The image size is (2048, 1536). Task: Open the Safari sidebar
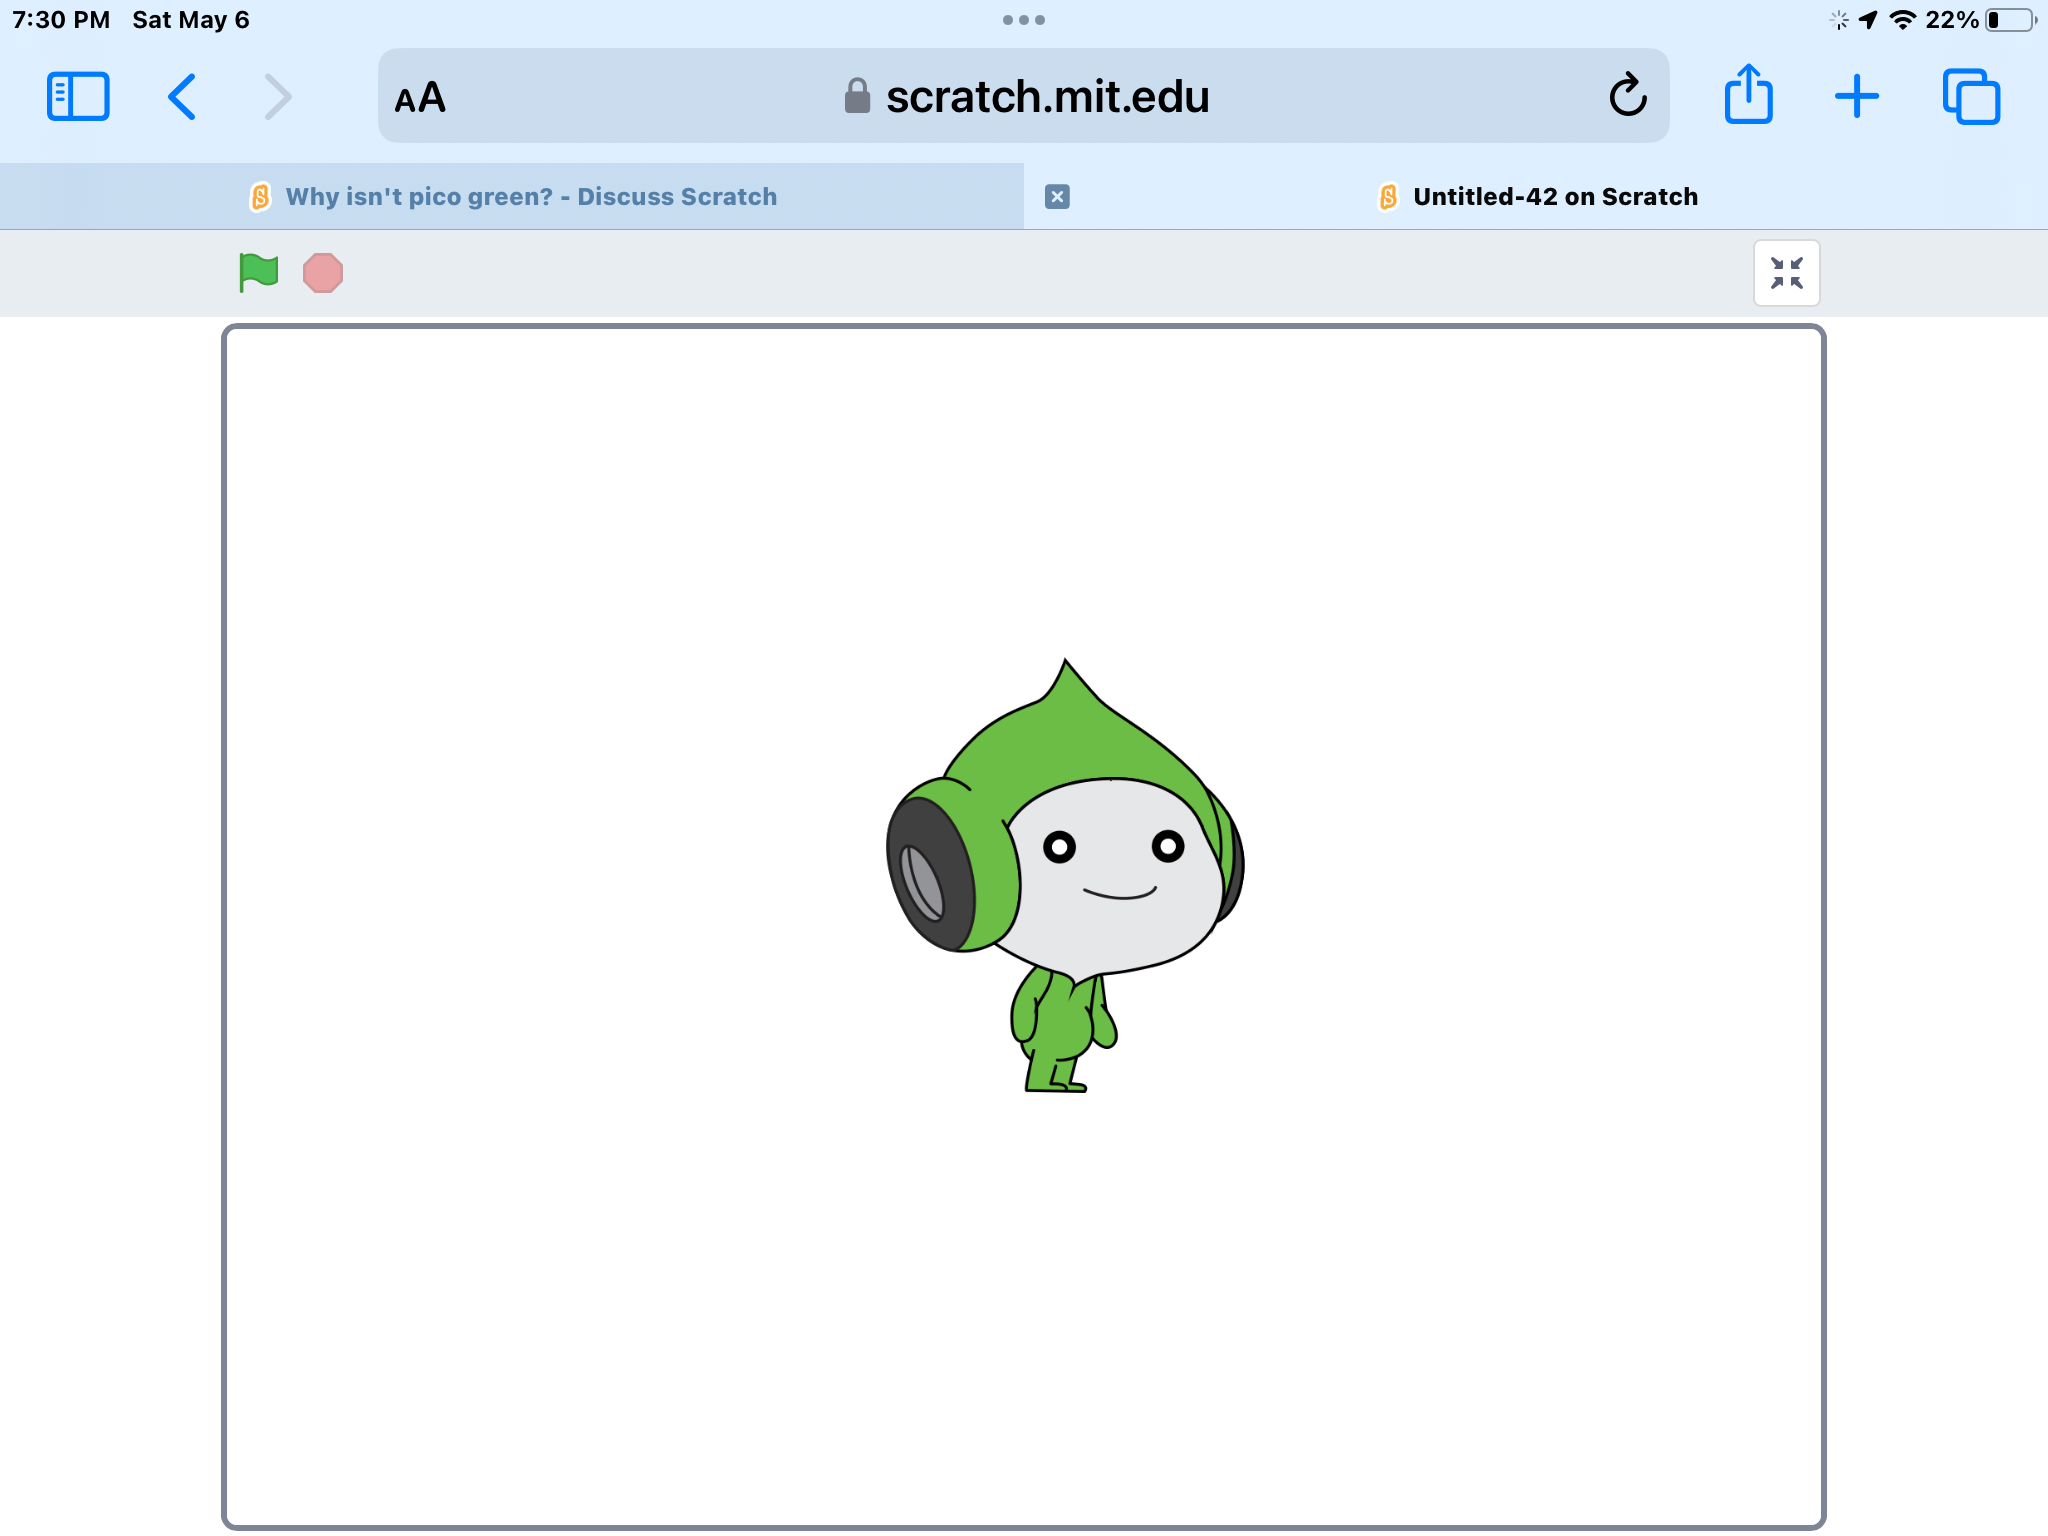click(x=78, y=96)
